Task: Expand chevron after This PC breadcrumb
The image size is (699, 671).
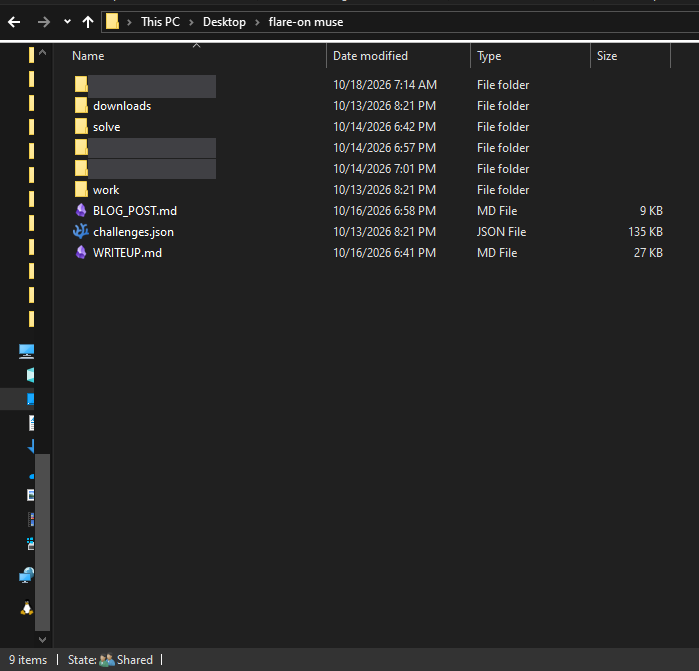Action: pos(191,22)
